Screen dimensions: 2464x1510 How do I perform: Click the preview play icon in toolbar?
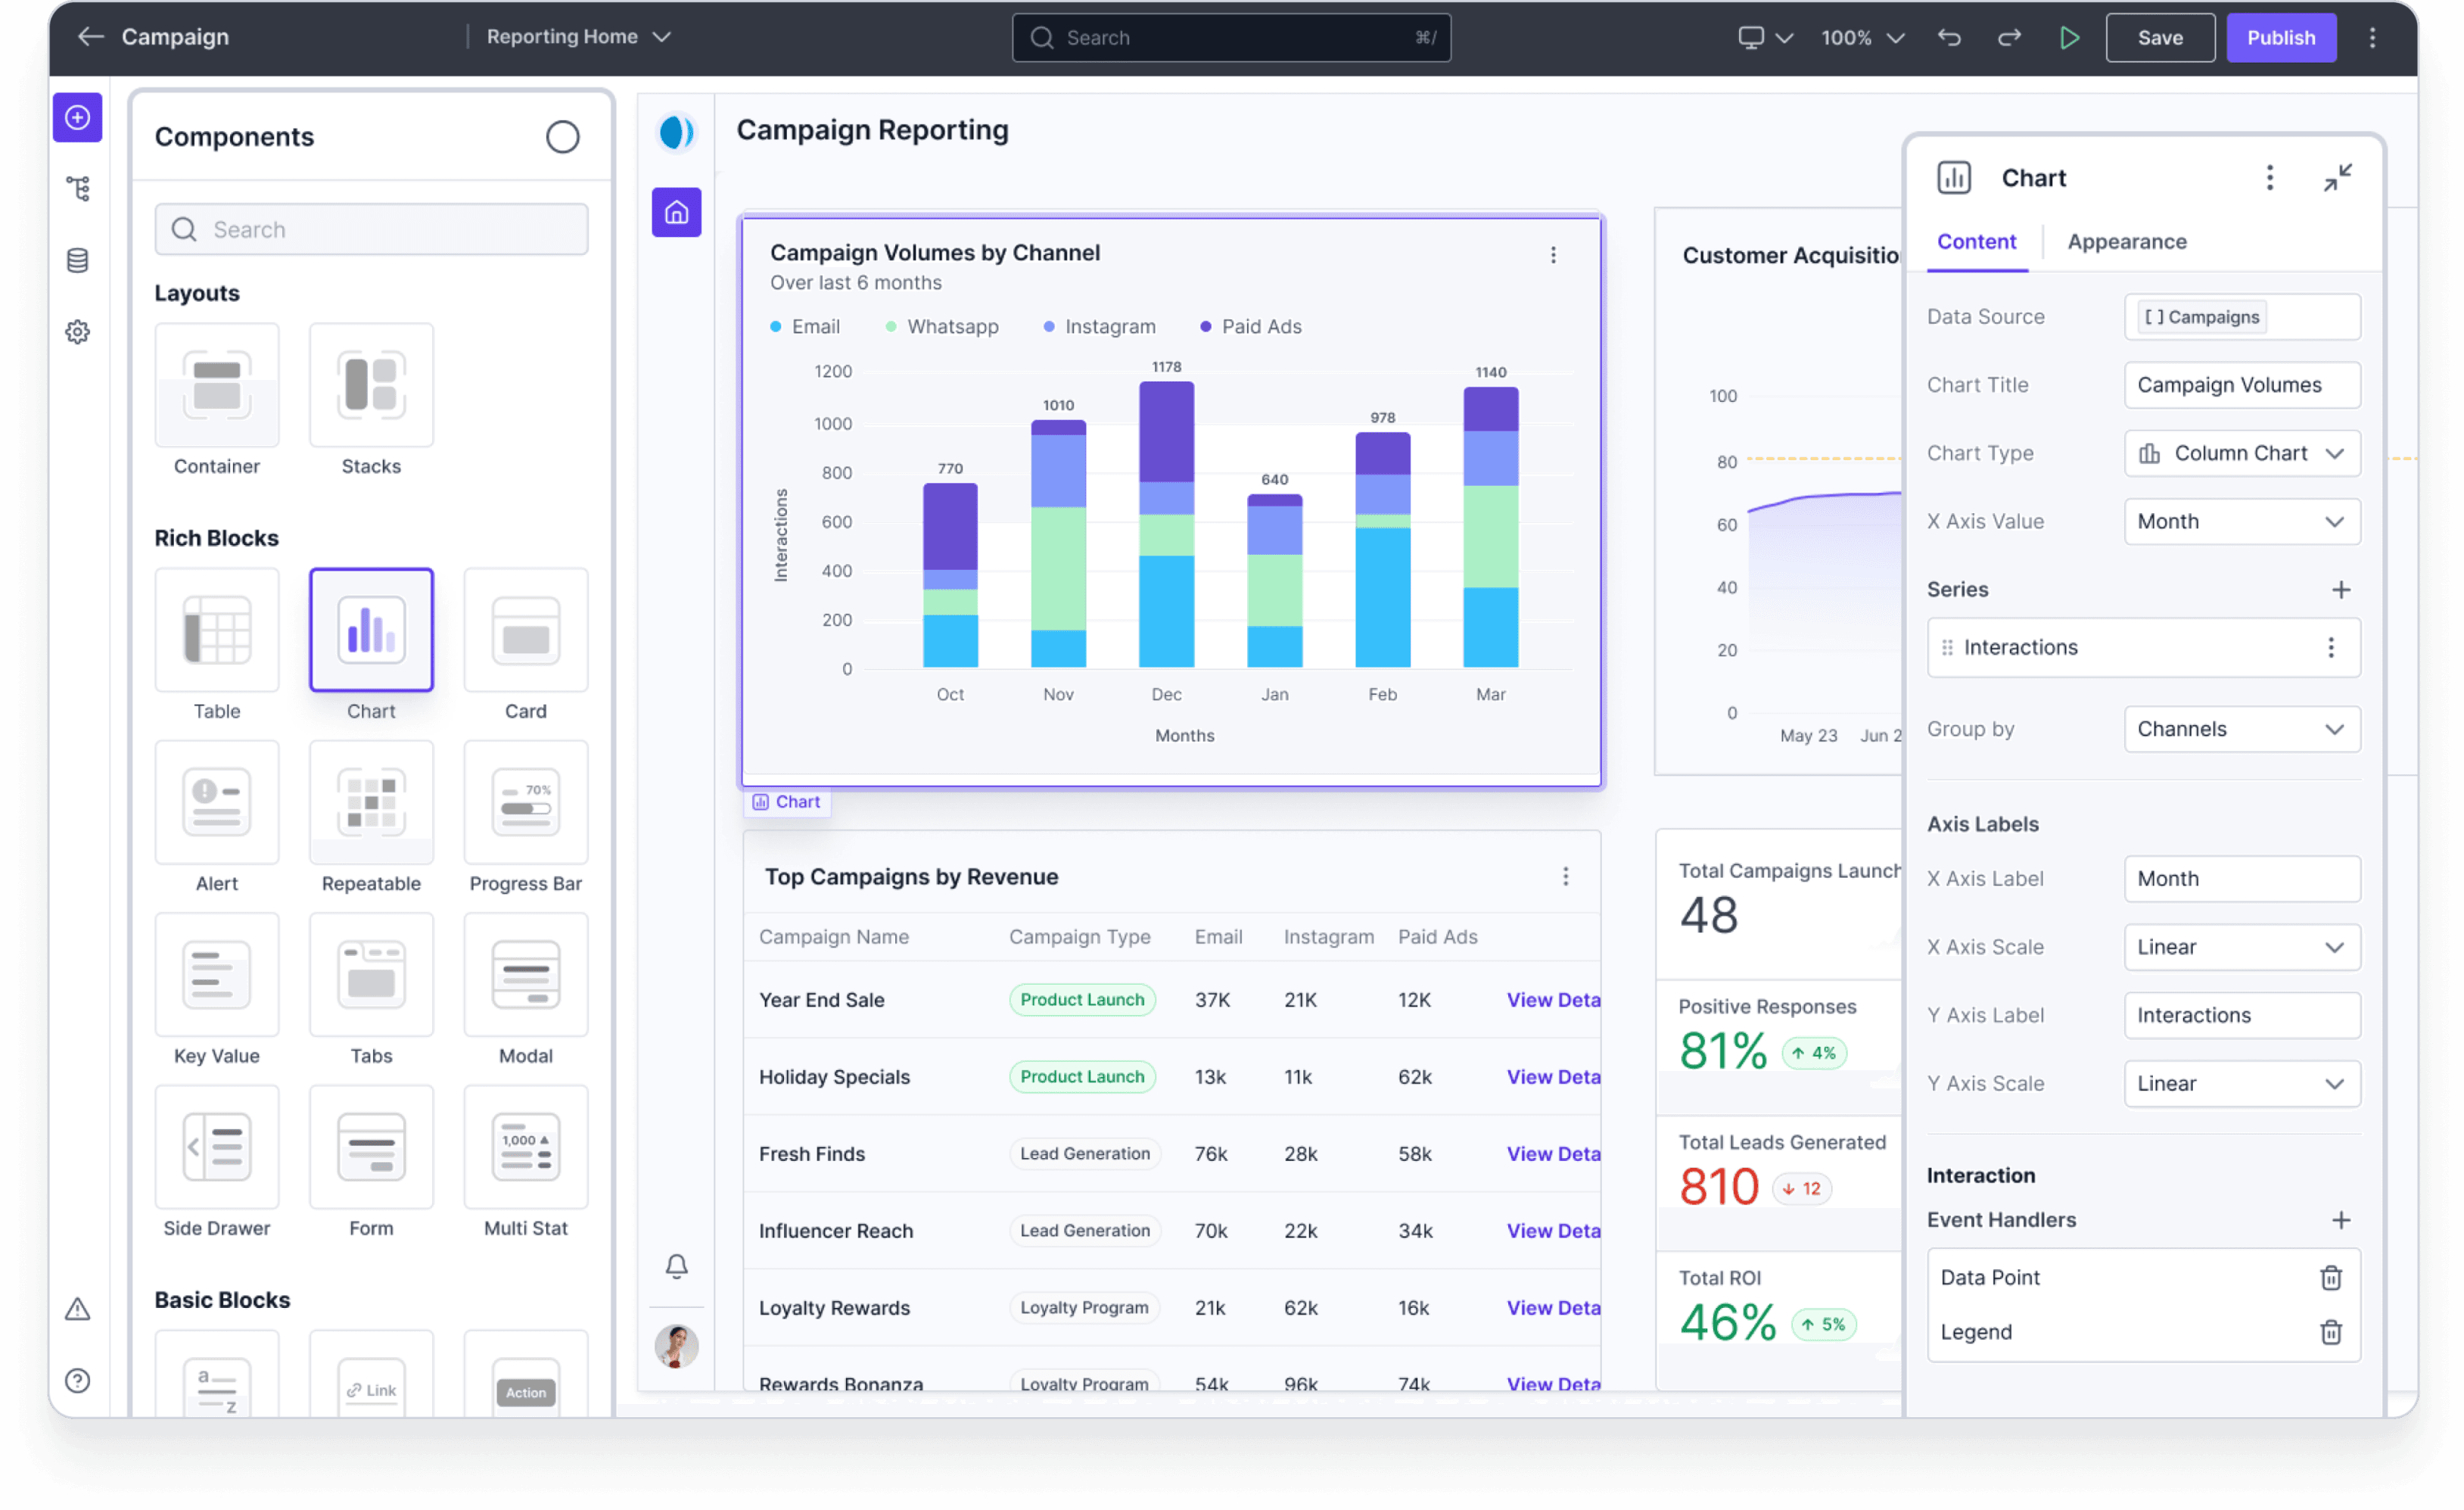pos(2069,38)
